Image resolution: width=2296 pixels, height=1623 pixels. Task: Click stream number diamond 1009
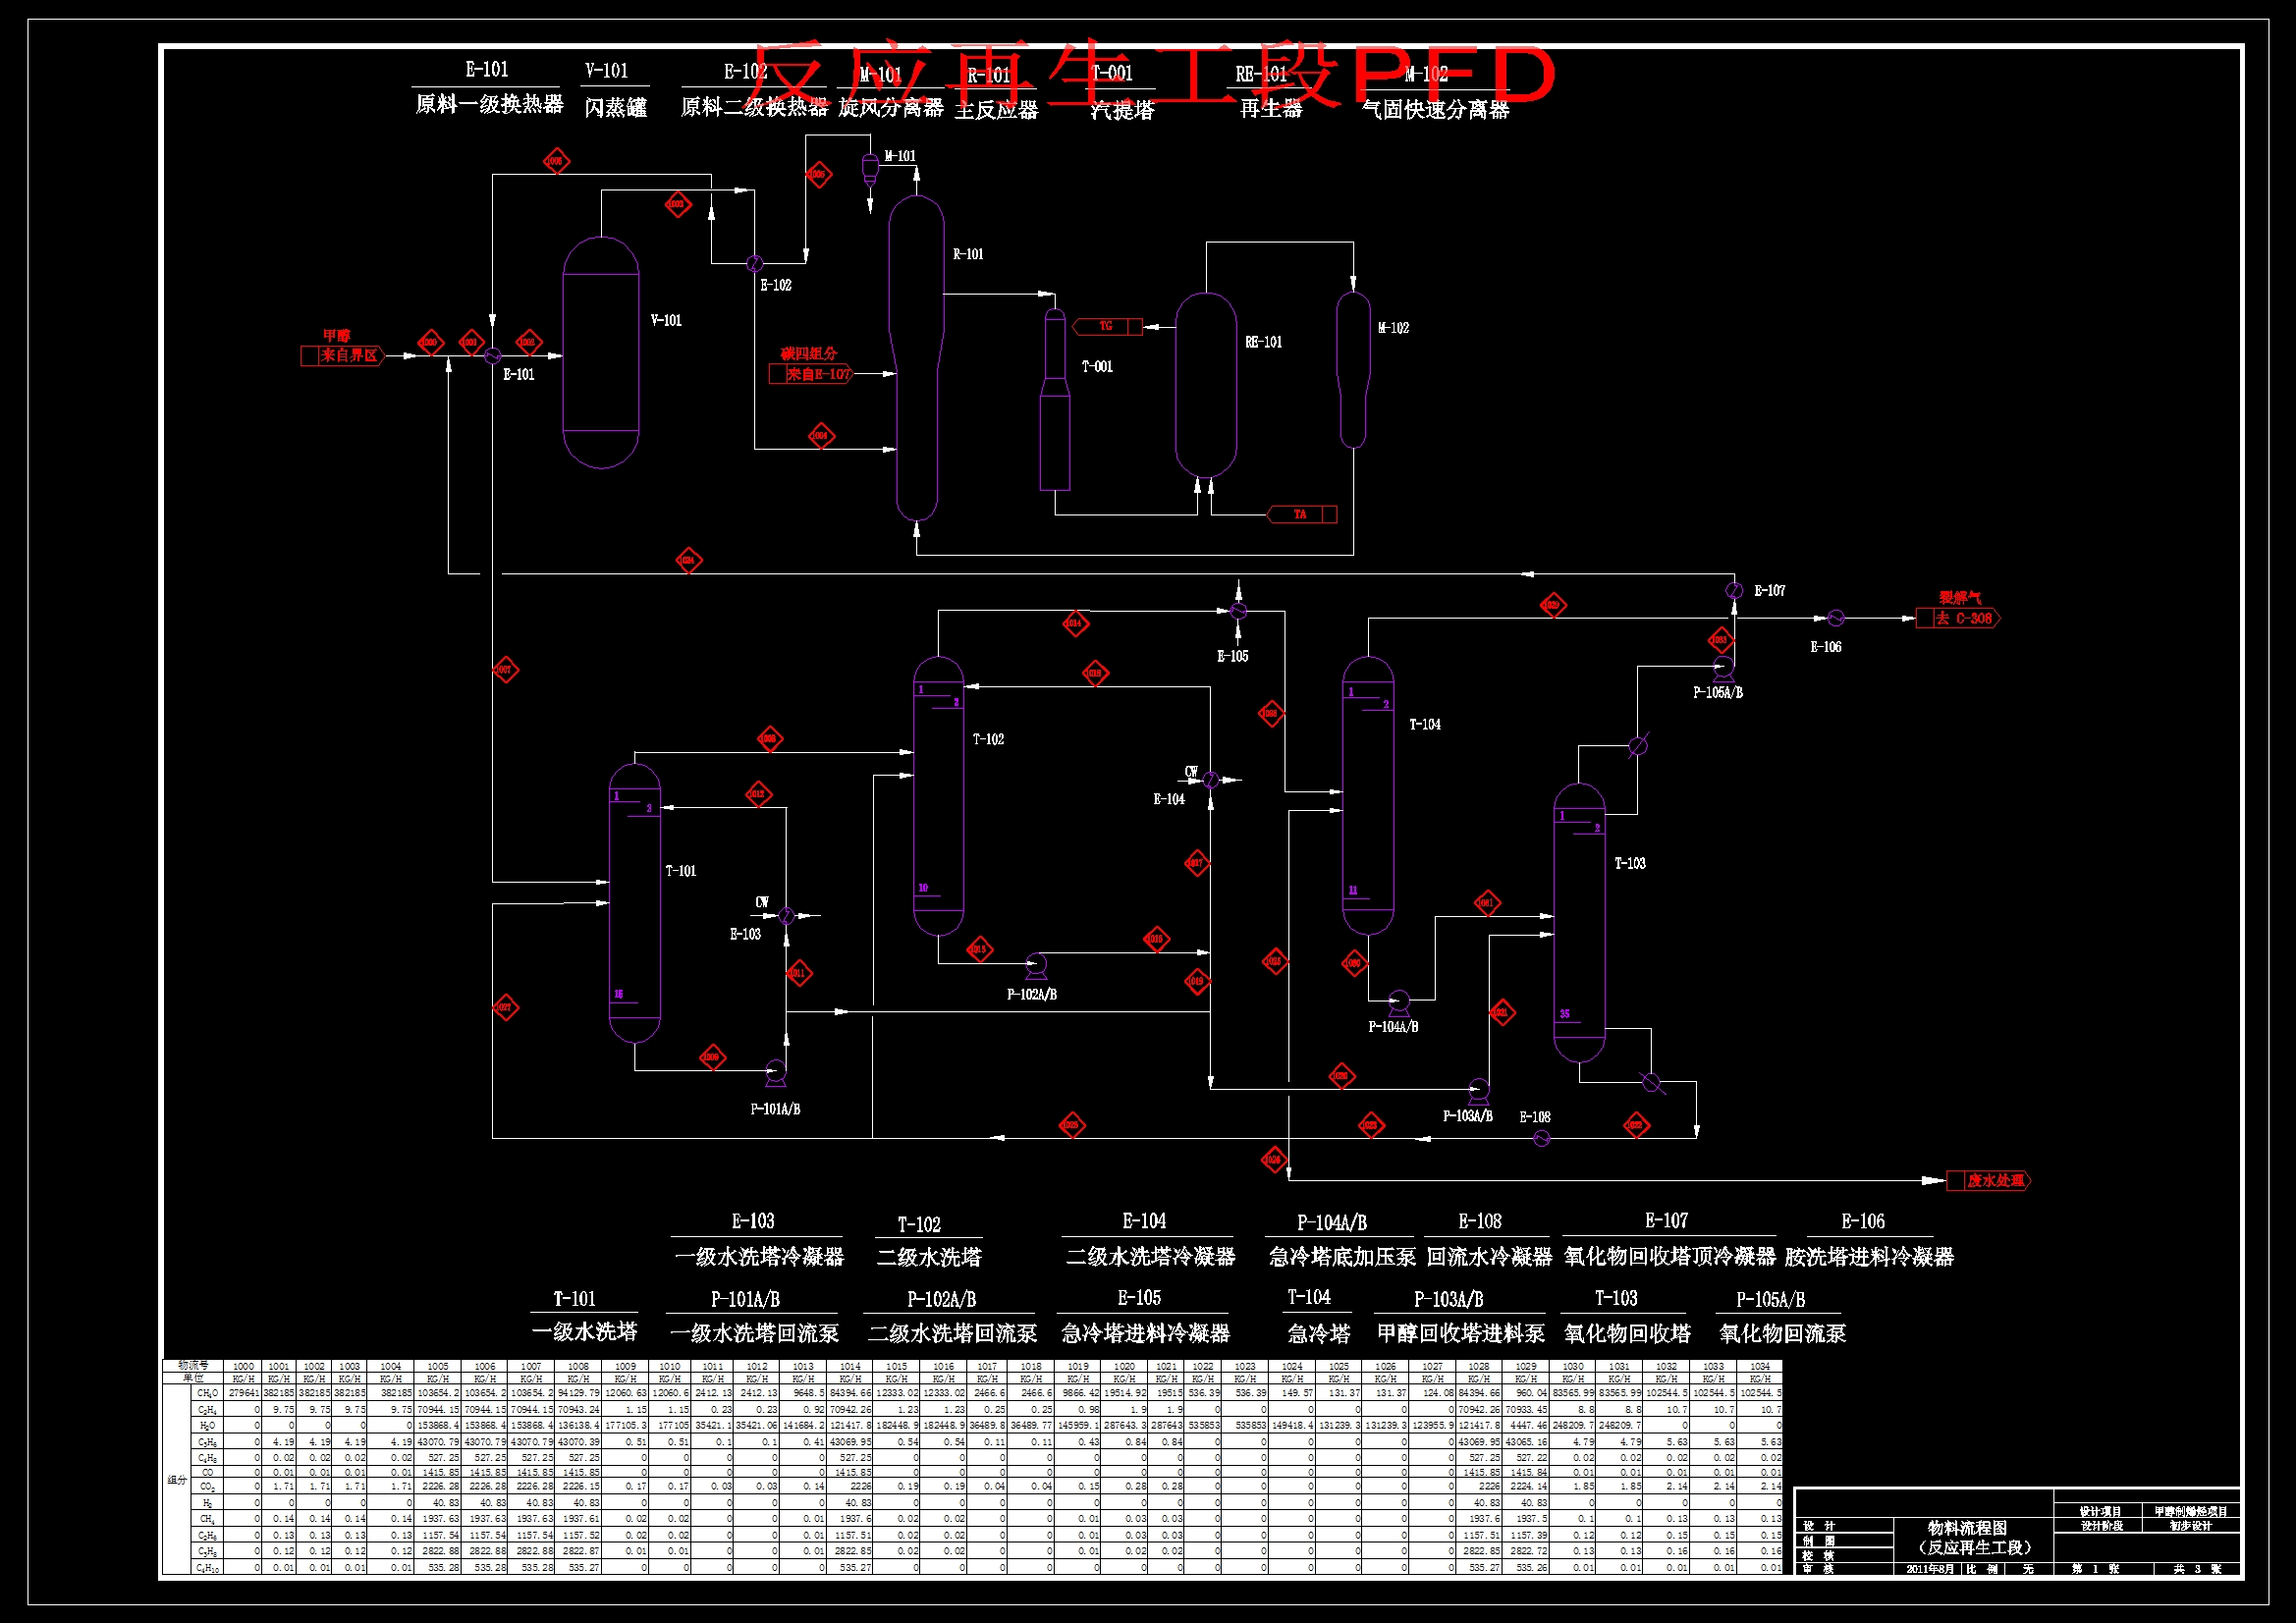[x=712, y=1058]
